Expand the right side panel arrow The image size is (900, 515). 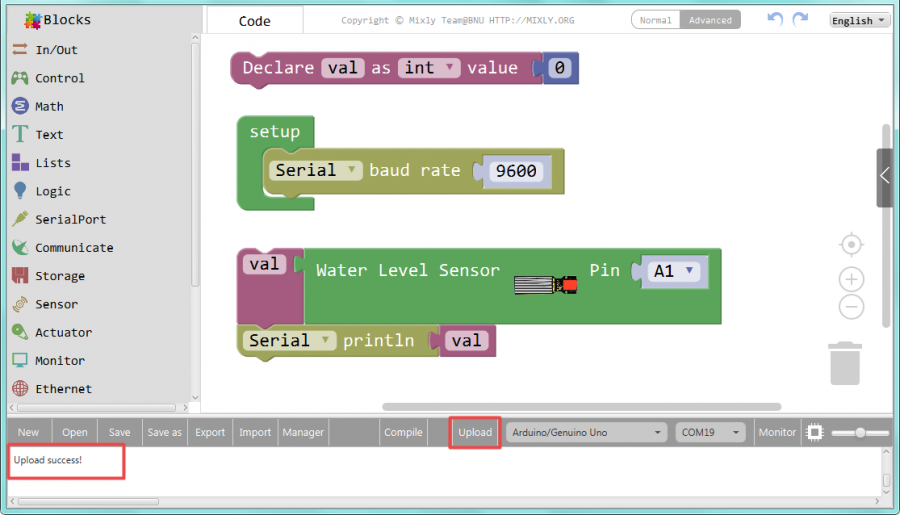coord(885,177)
